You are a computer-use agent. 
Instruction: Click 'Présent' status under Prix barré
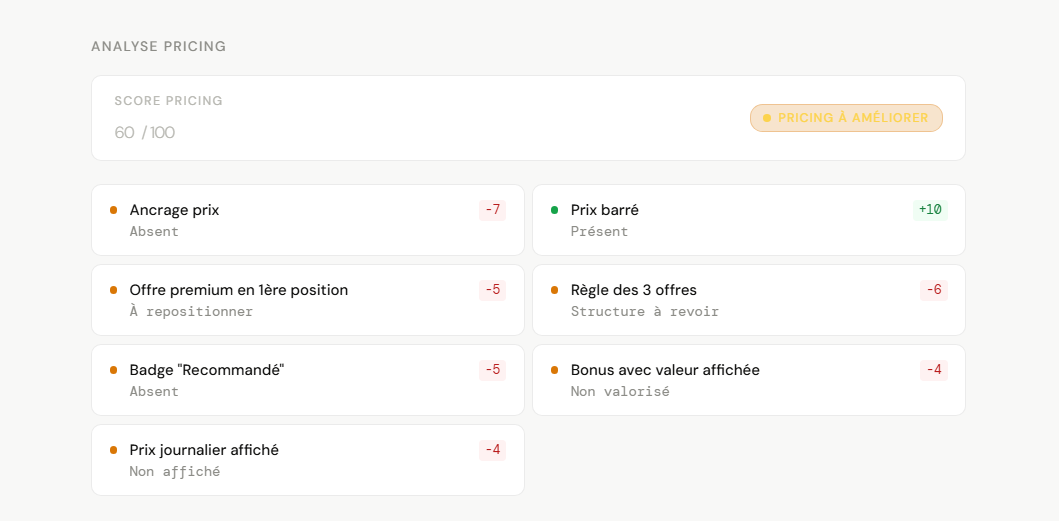599,232
